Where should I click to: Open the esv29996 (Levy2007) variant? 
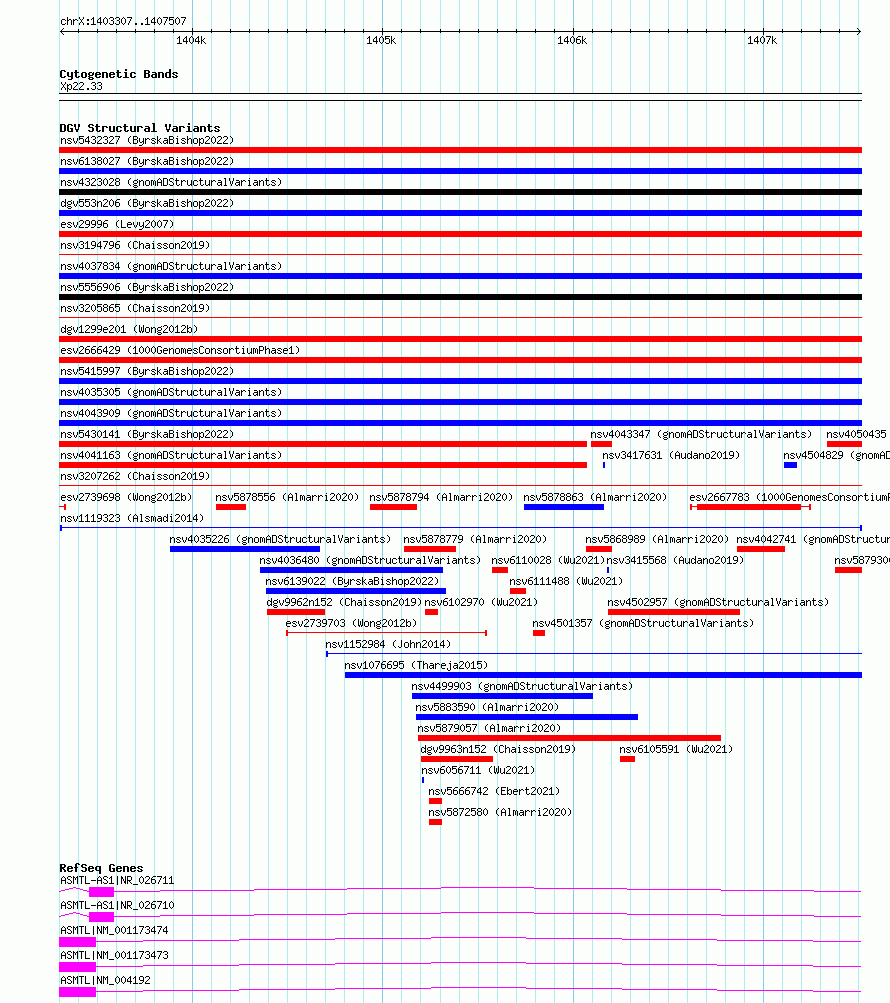point(117,225)
